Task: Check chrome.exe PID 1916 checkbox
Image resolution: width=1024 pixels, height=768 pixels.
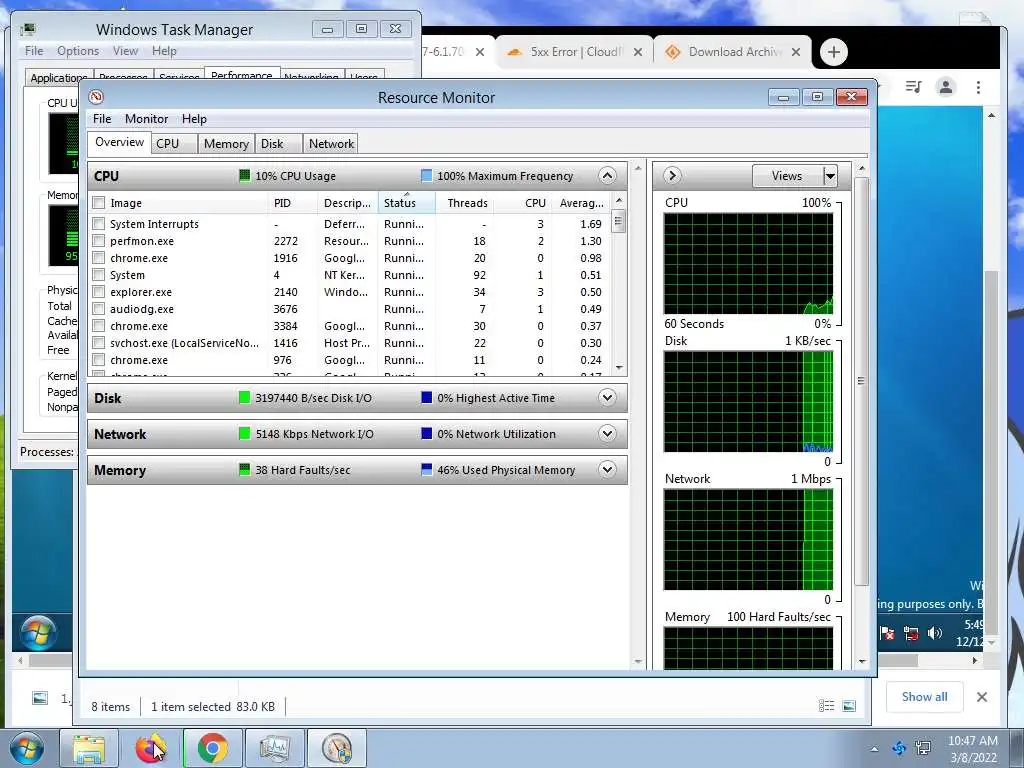Action: 99,258
